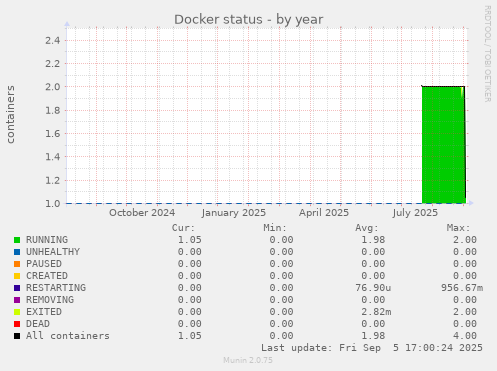Click the orange PAUSED legend swatch
The width and height of the screenshot is (497, 371).
(17, 264)
